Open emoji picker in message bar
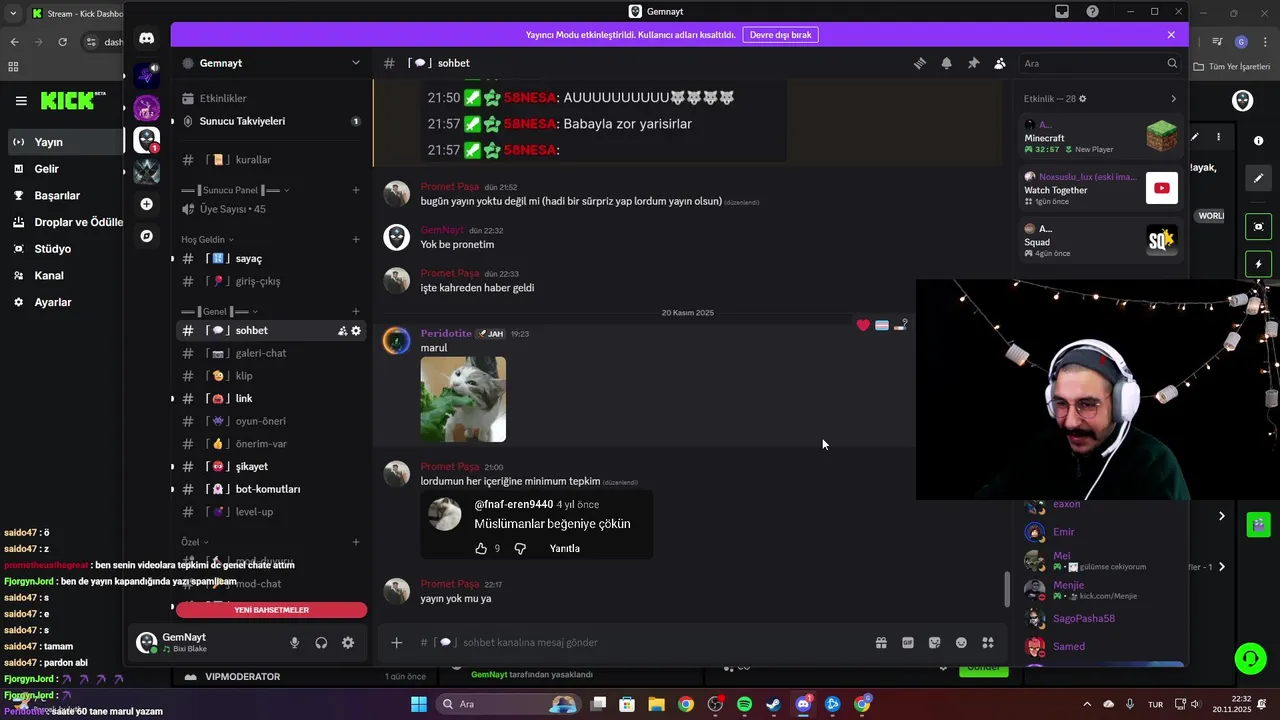 coord(961,643)
